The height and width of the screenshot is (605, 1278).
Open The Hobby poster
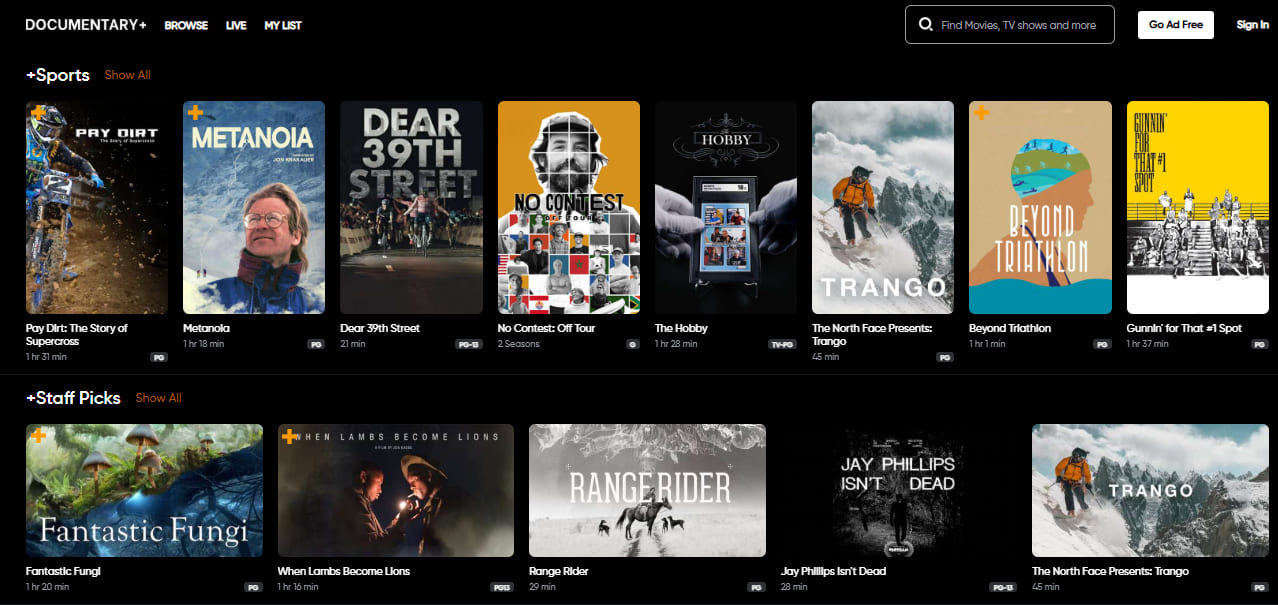tap(726, 207)
